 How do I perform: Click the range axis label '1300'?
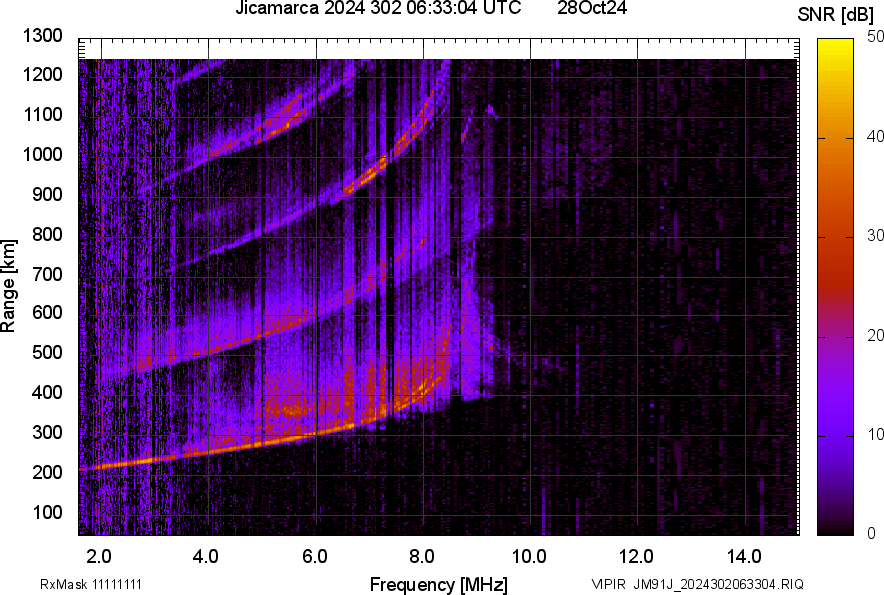point(42,36)
